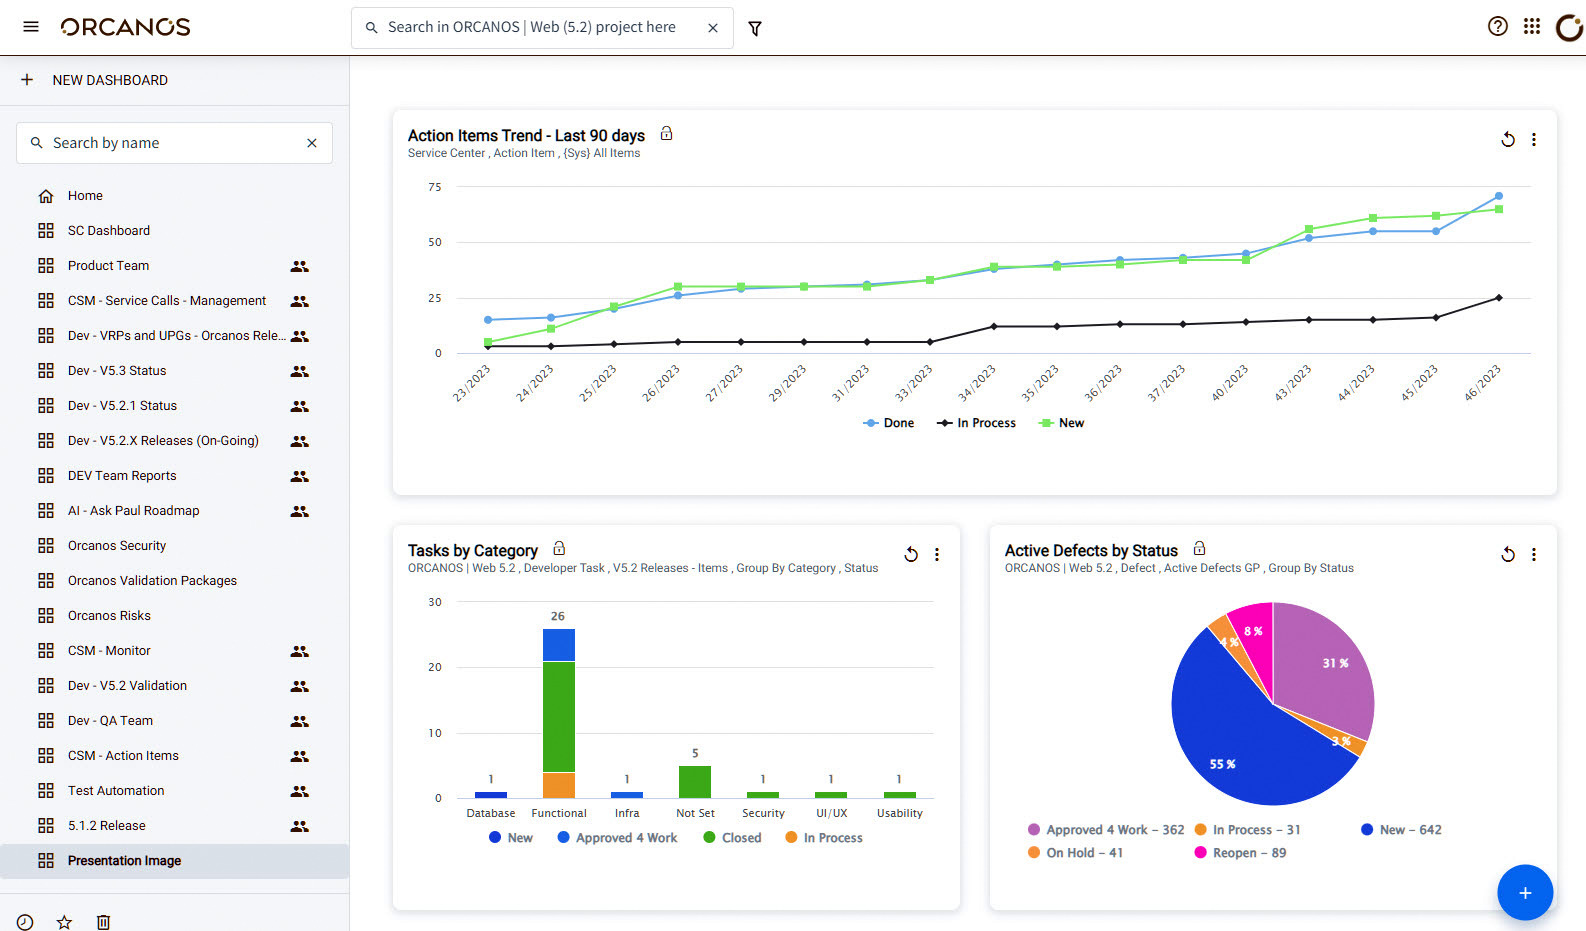Screen dimensions: 1586x931
Task: Click the star favorites icon in sidebar footer
Action: [x=64, y=922]
